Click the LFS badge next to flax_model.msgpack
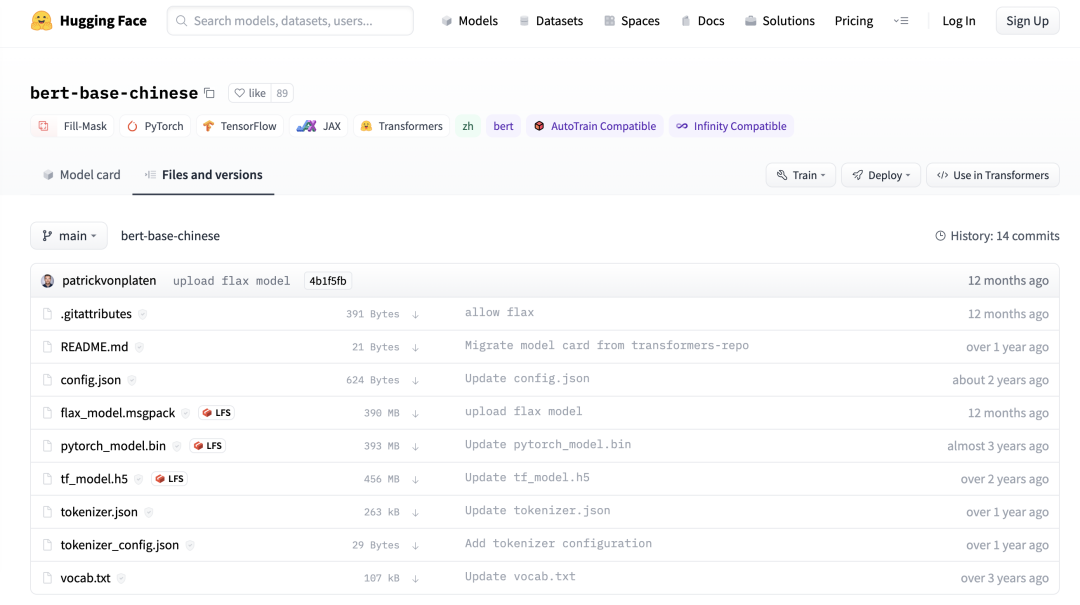Viewport: 1080px width, 605px height. pyautogui.click(x=216, y=413)
